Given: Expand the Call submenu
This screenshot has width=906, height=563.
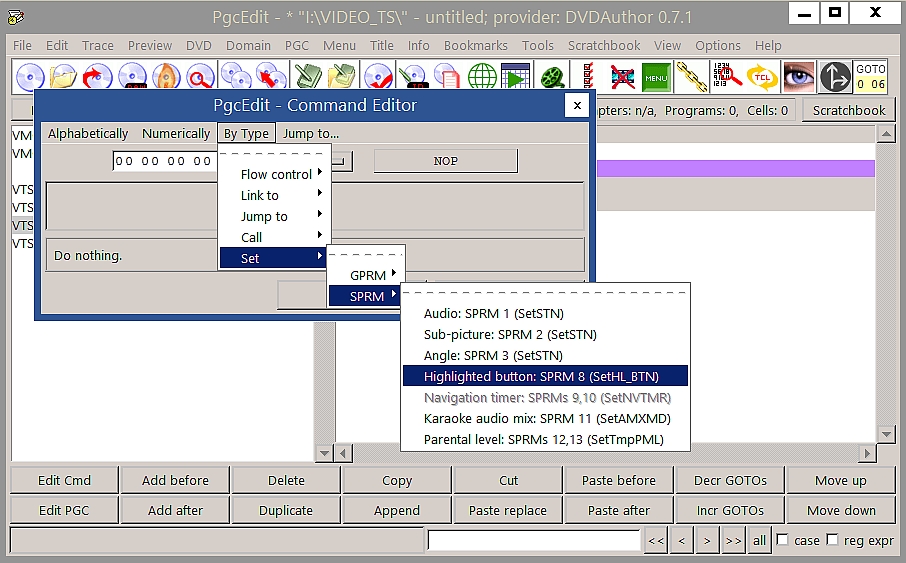Looking at the screenshot, I should click(276, 237).
